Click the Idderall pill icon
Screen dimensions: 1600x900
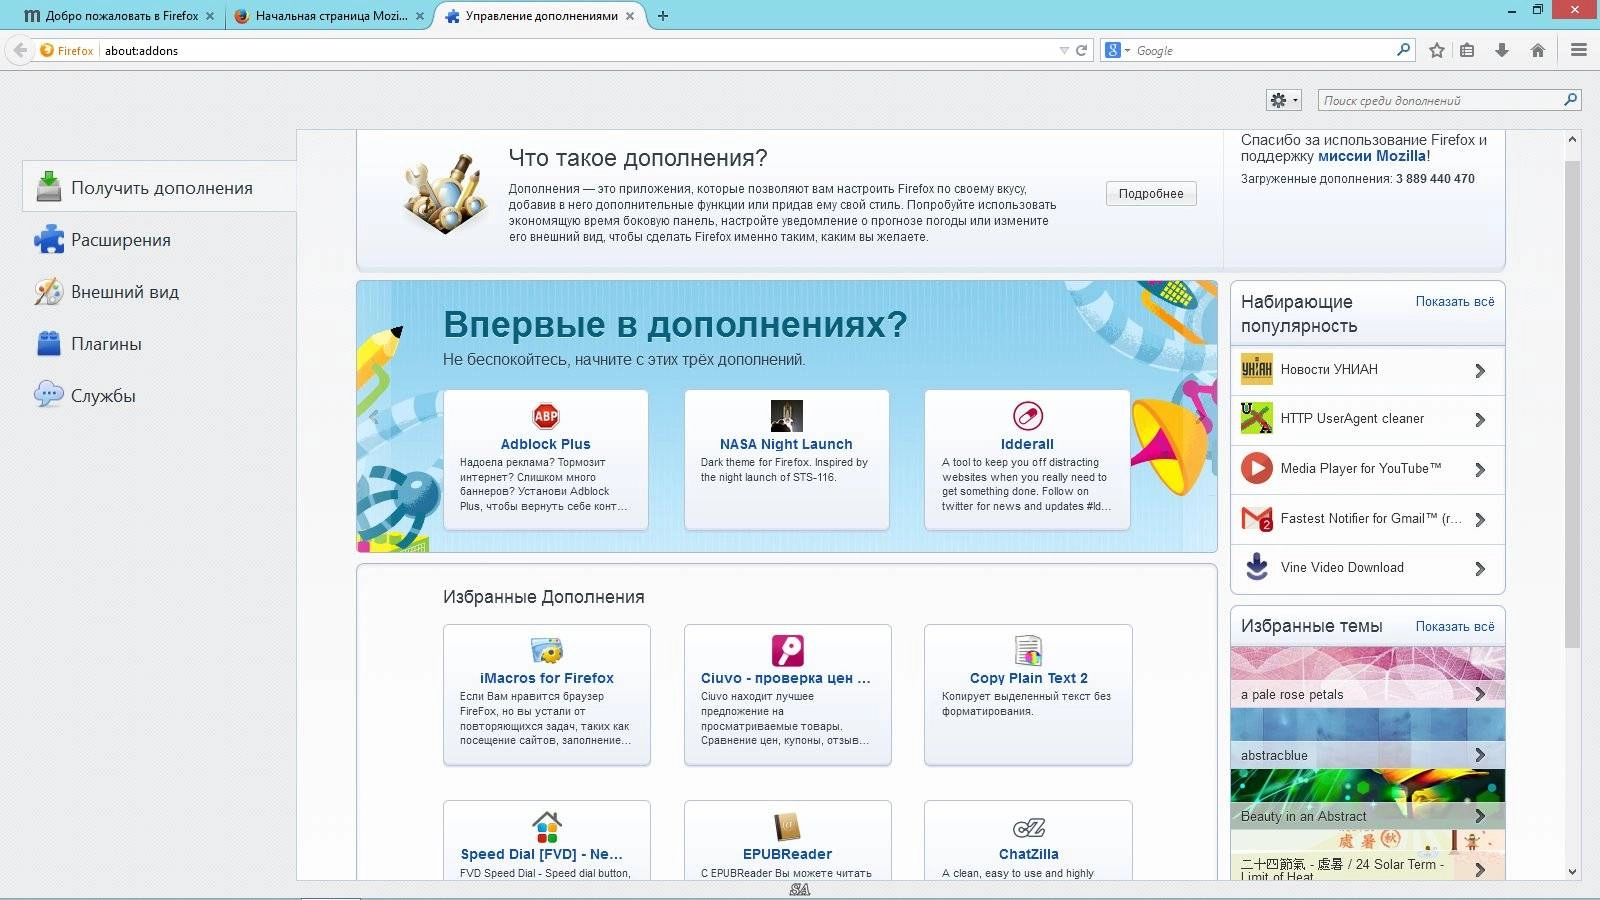click(1027, 416)
